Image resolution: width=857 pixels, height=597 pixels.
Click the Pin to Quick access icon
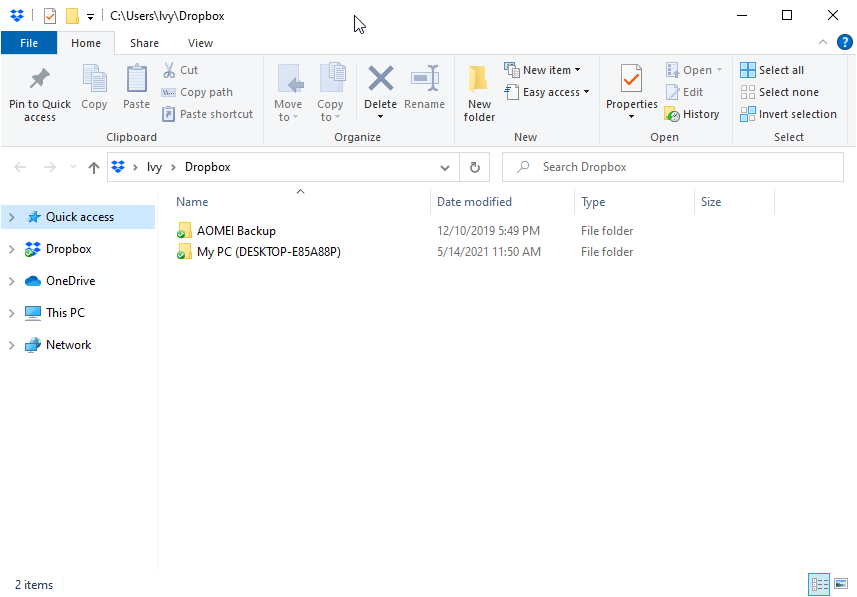pyautogui.click(x=40, y=80)
